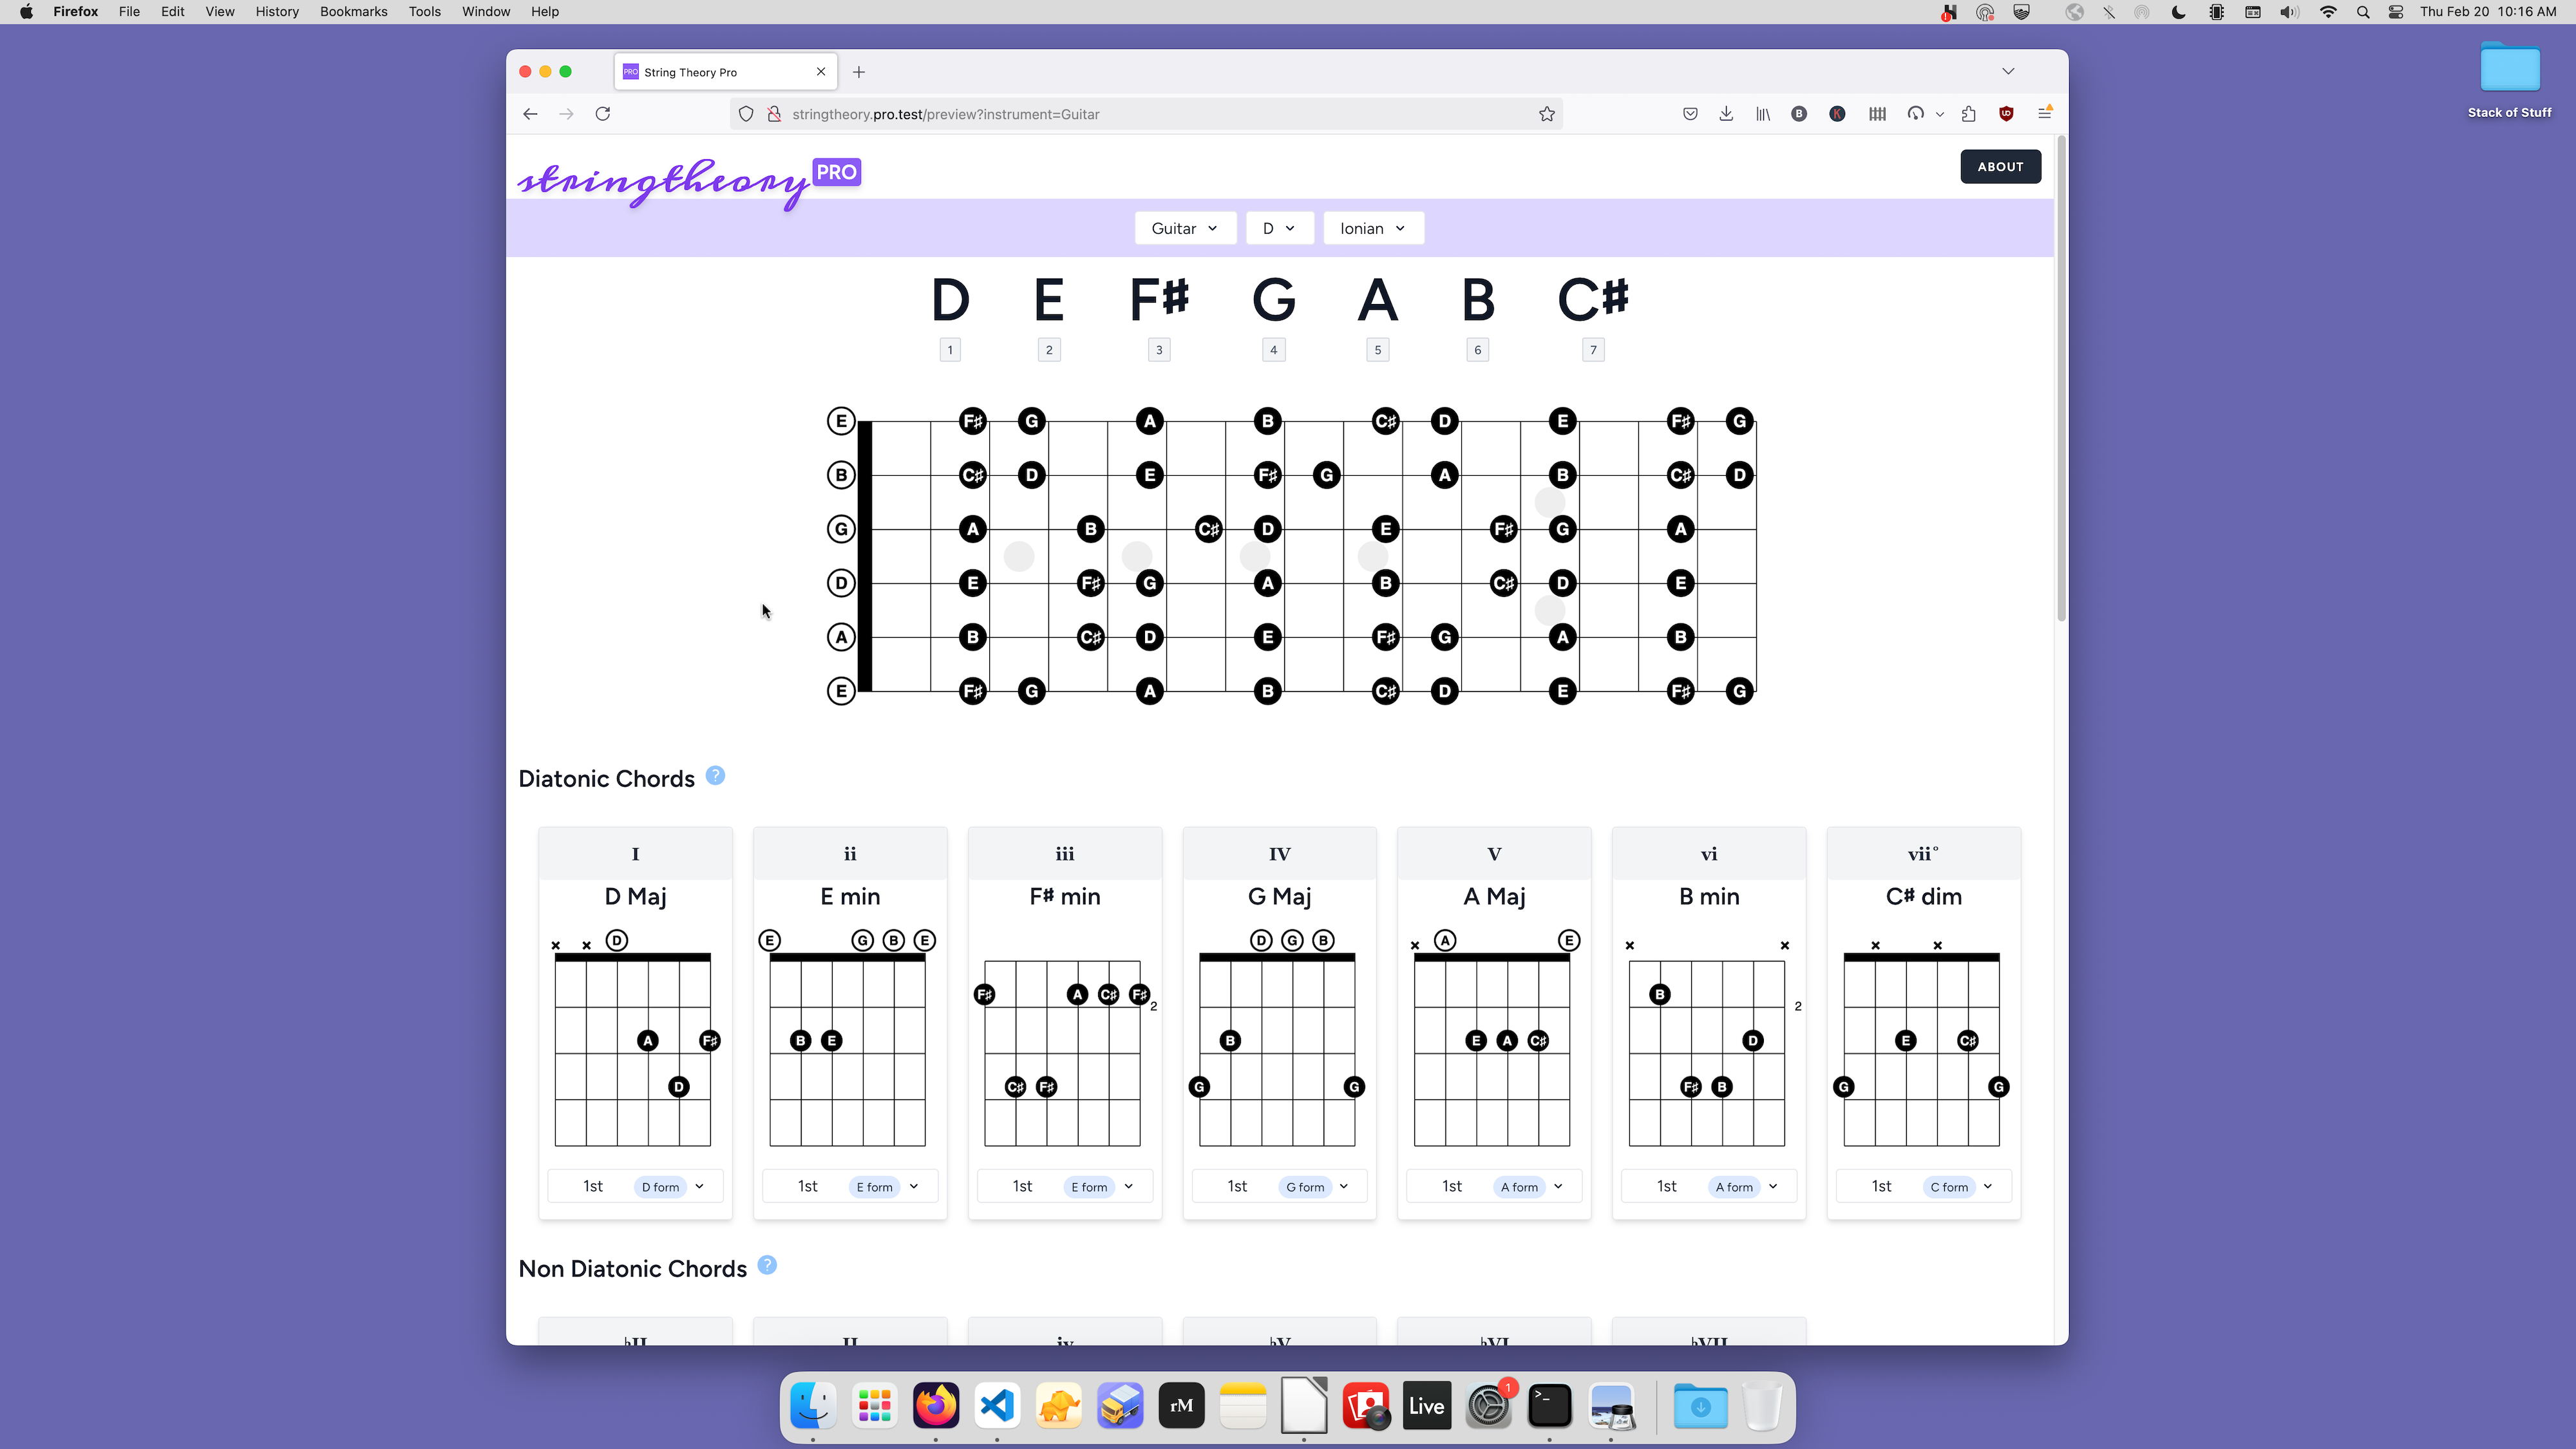Click the B min chord name
Viewport: 2576px width, 1449px height.
click(1709, 897)
